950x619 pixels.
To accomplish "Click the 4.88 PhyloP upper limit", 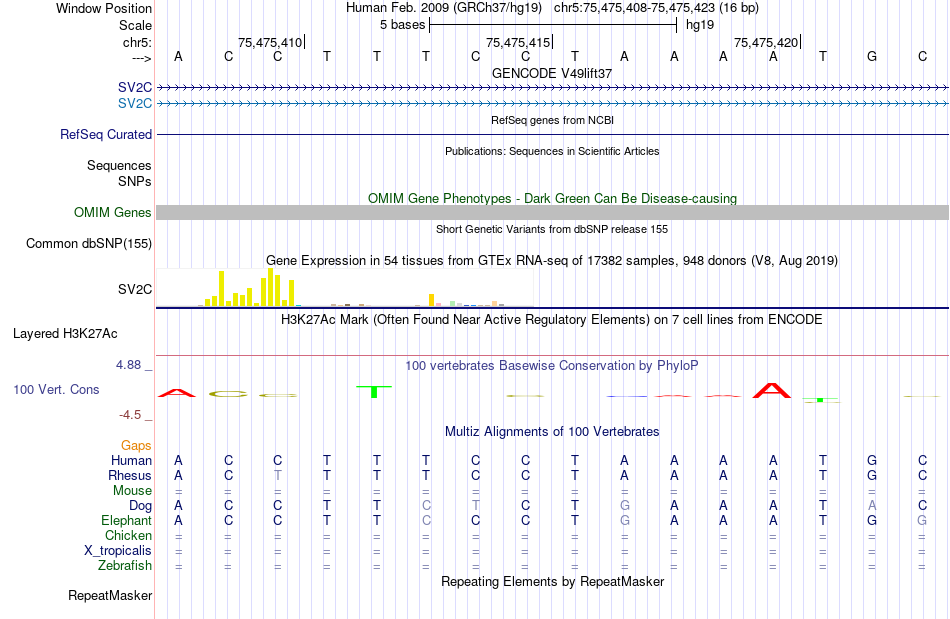I will (128, 365).
